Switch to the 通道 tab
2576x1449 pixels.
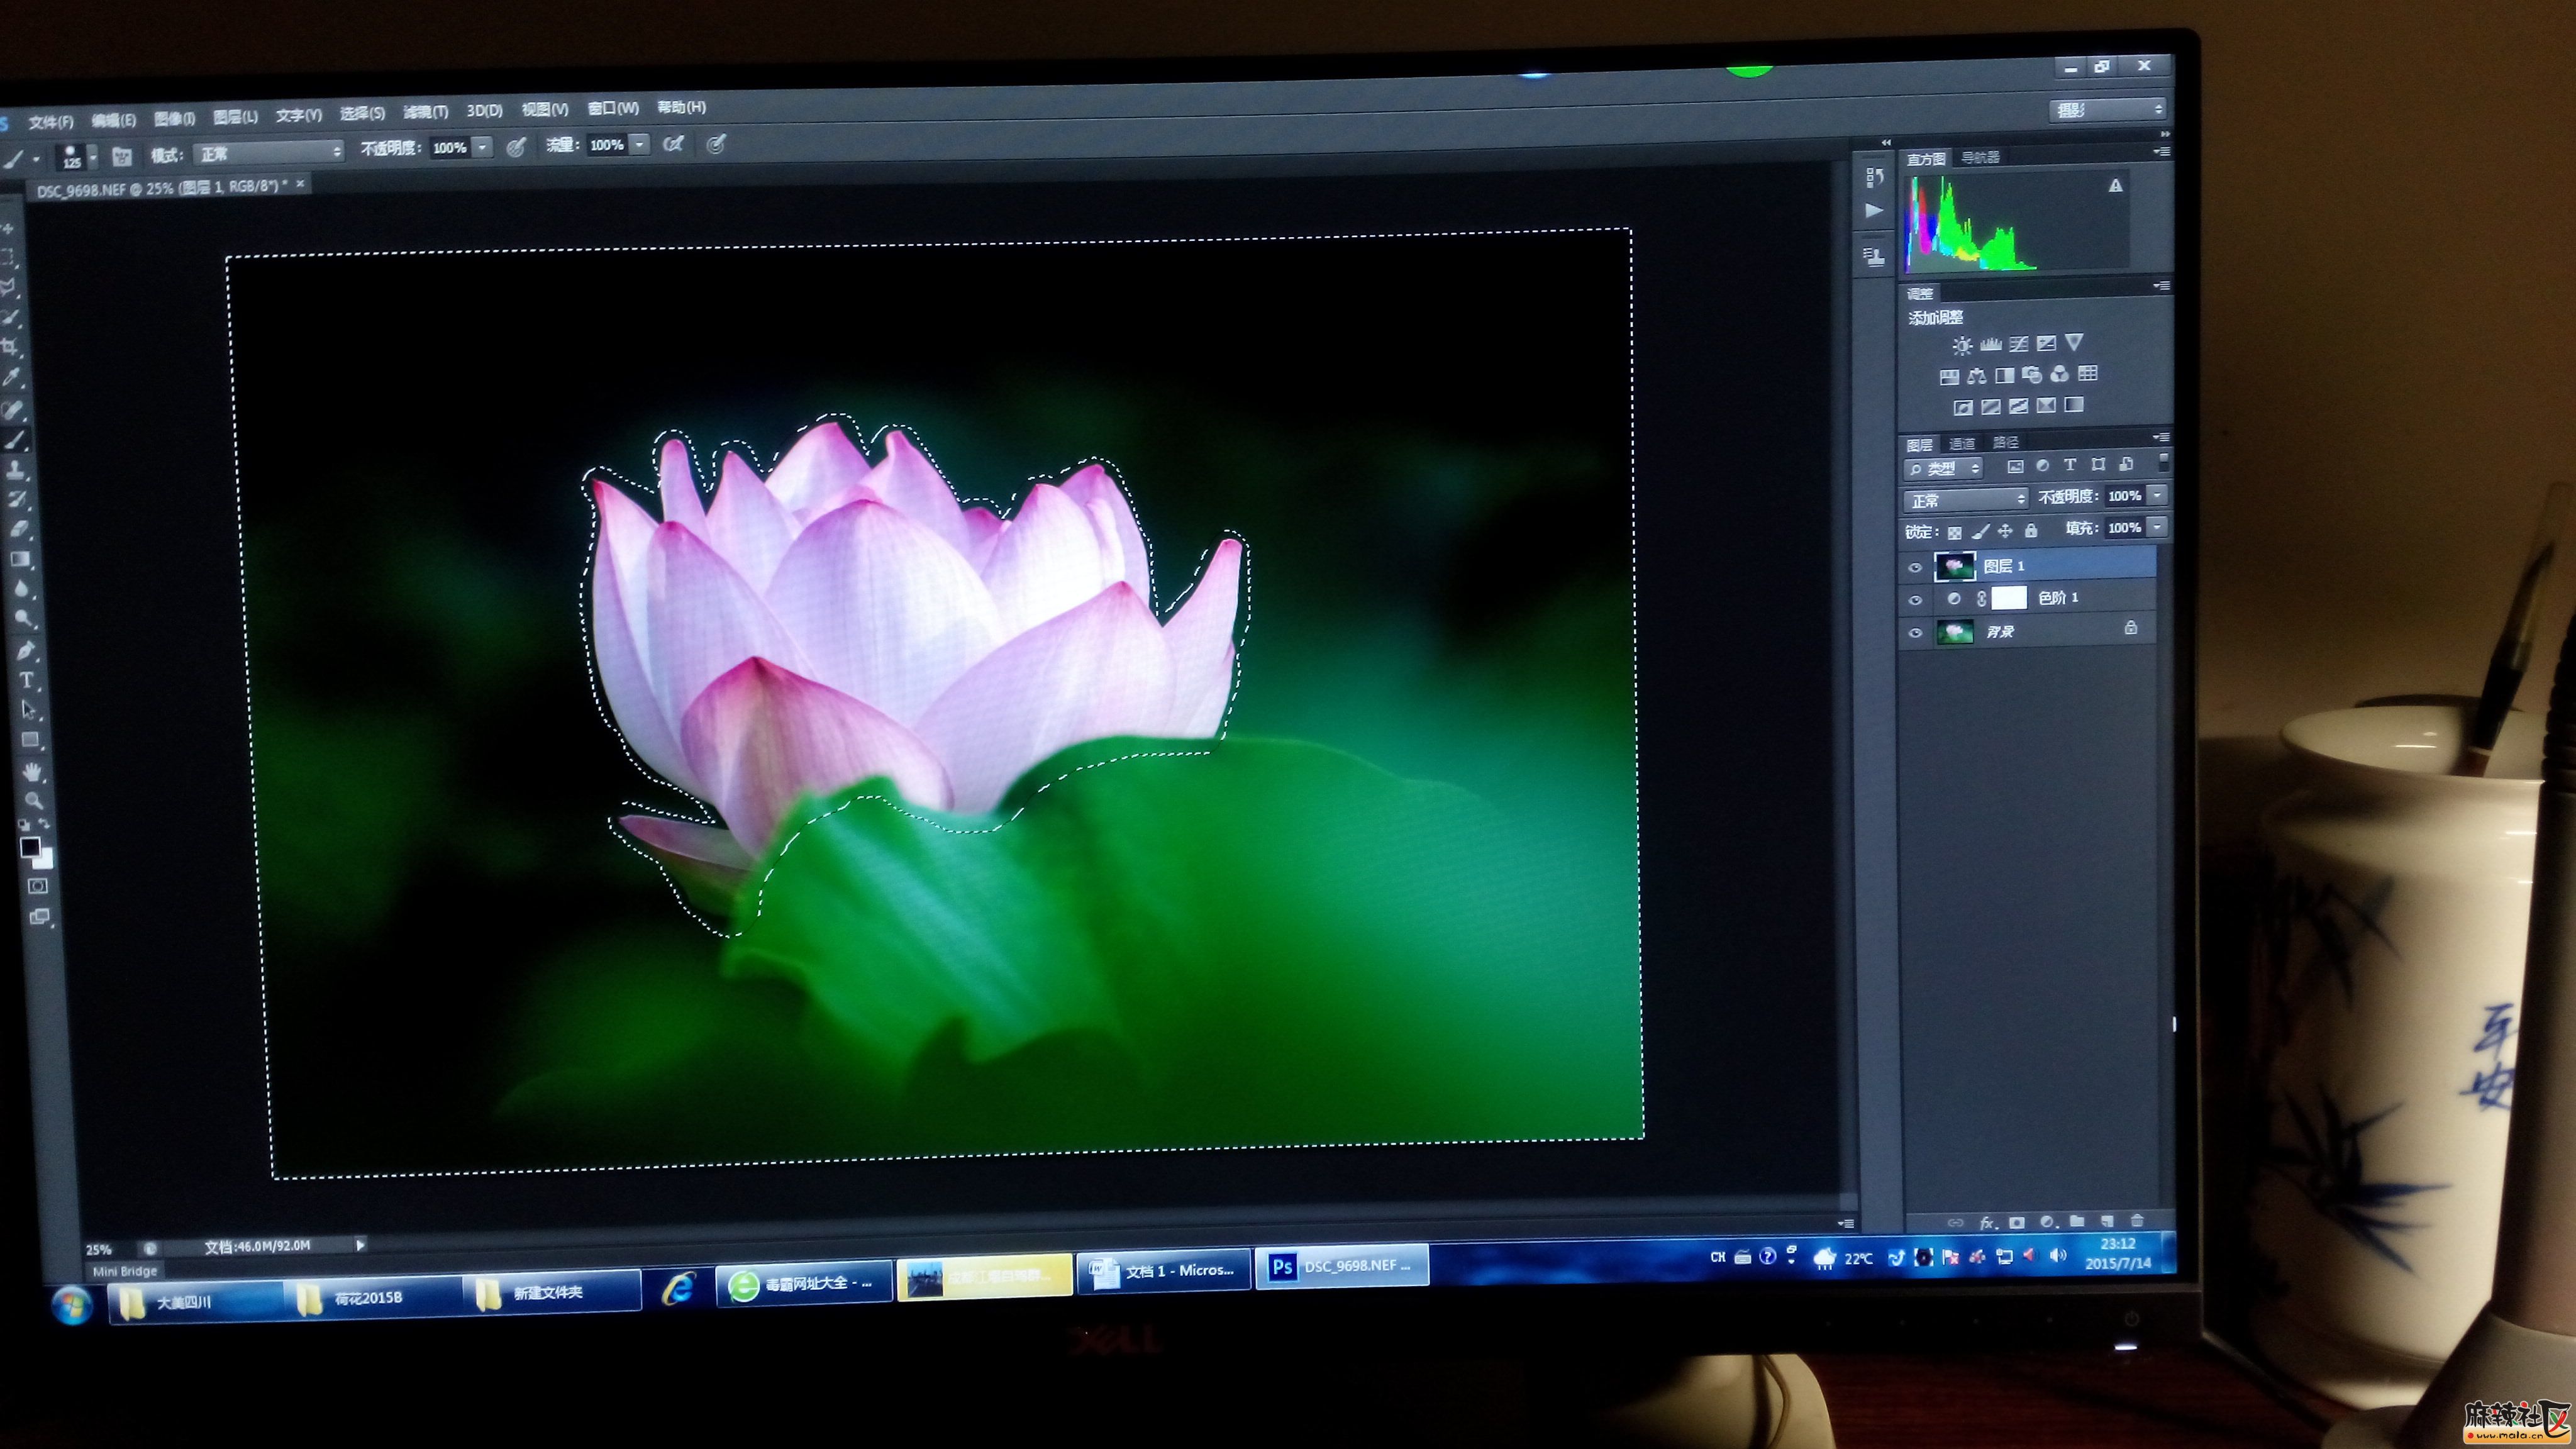(1962, 444)
